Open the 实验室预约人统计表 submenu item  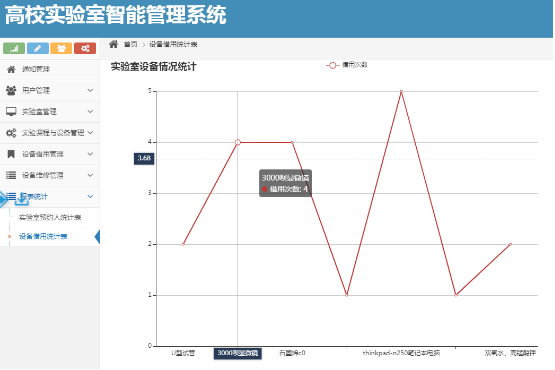50,217
